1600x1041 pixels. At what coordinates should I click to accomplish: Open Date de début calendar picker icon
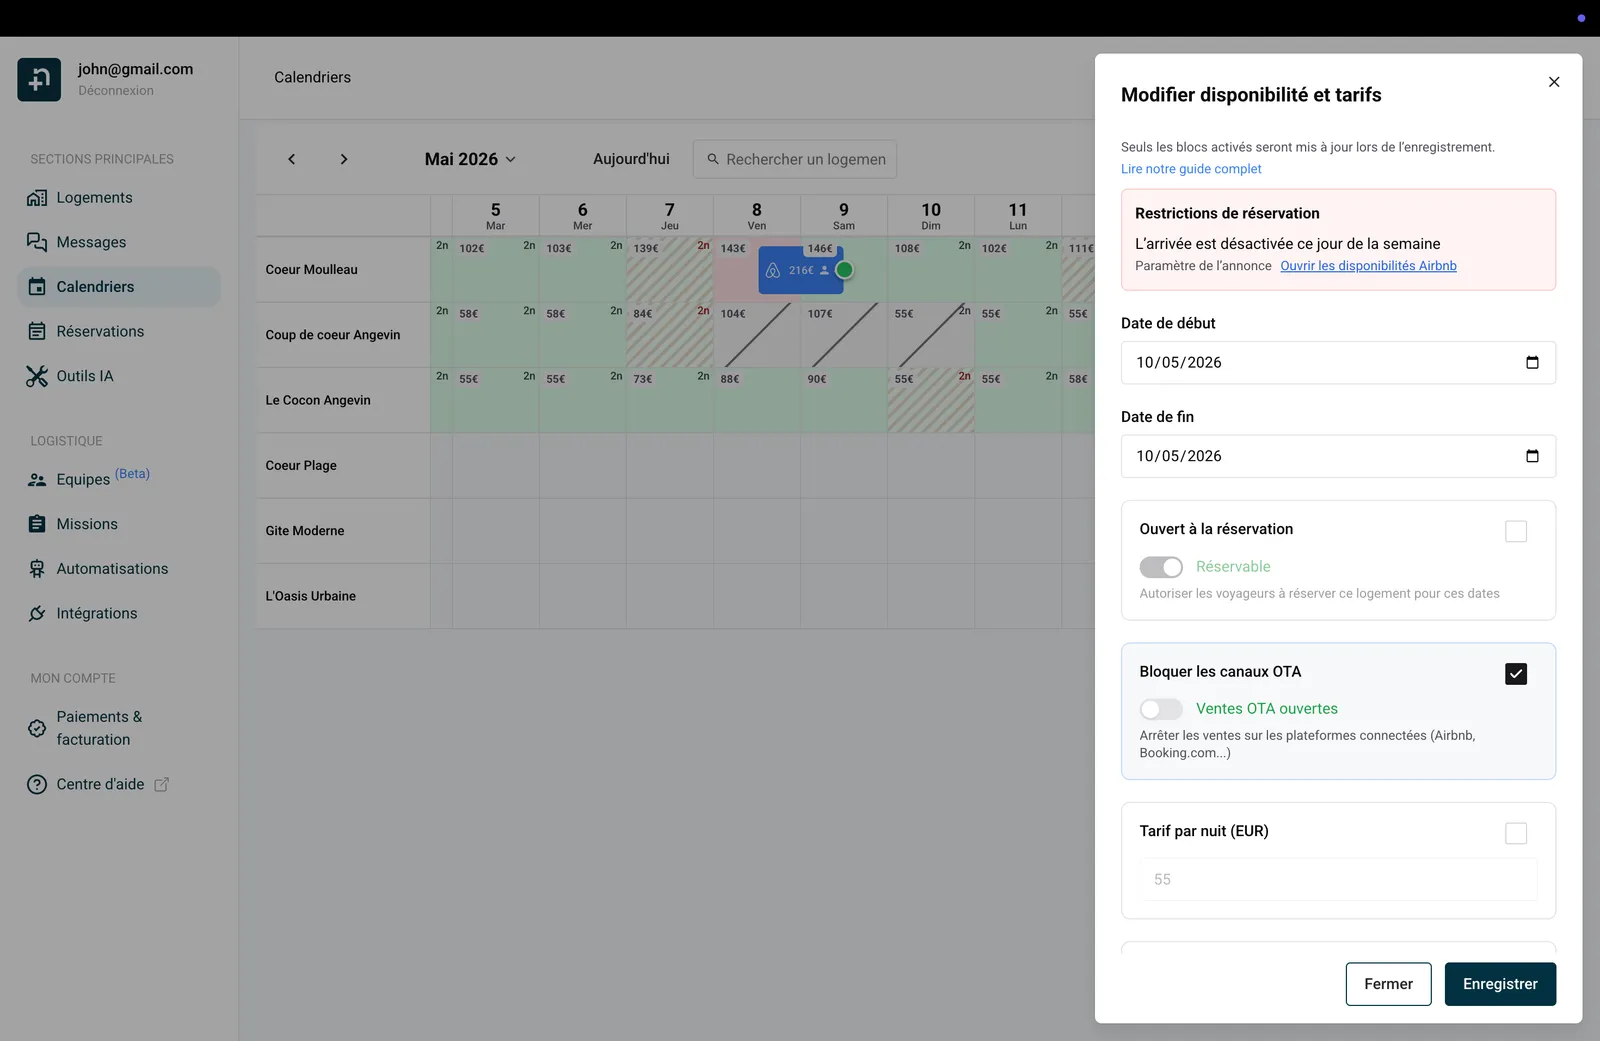click(1532, 363)
